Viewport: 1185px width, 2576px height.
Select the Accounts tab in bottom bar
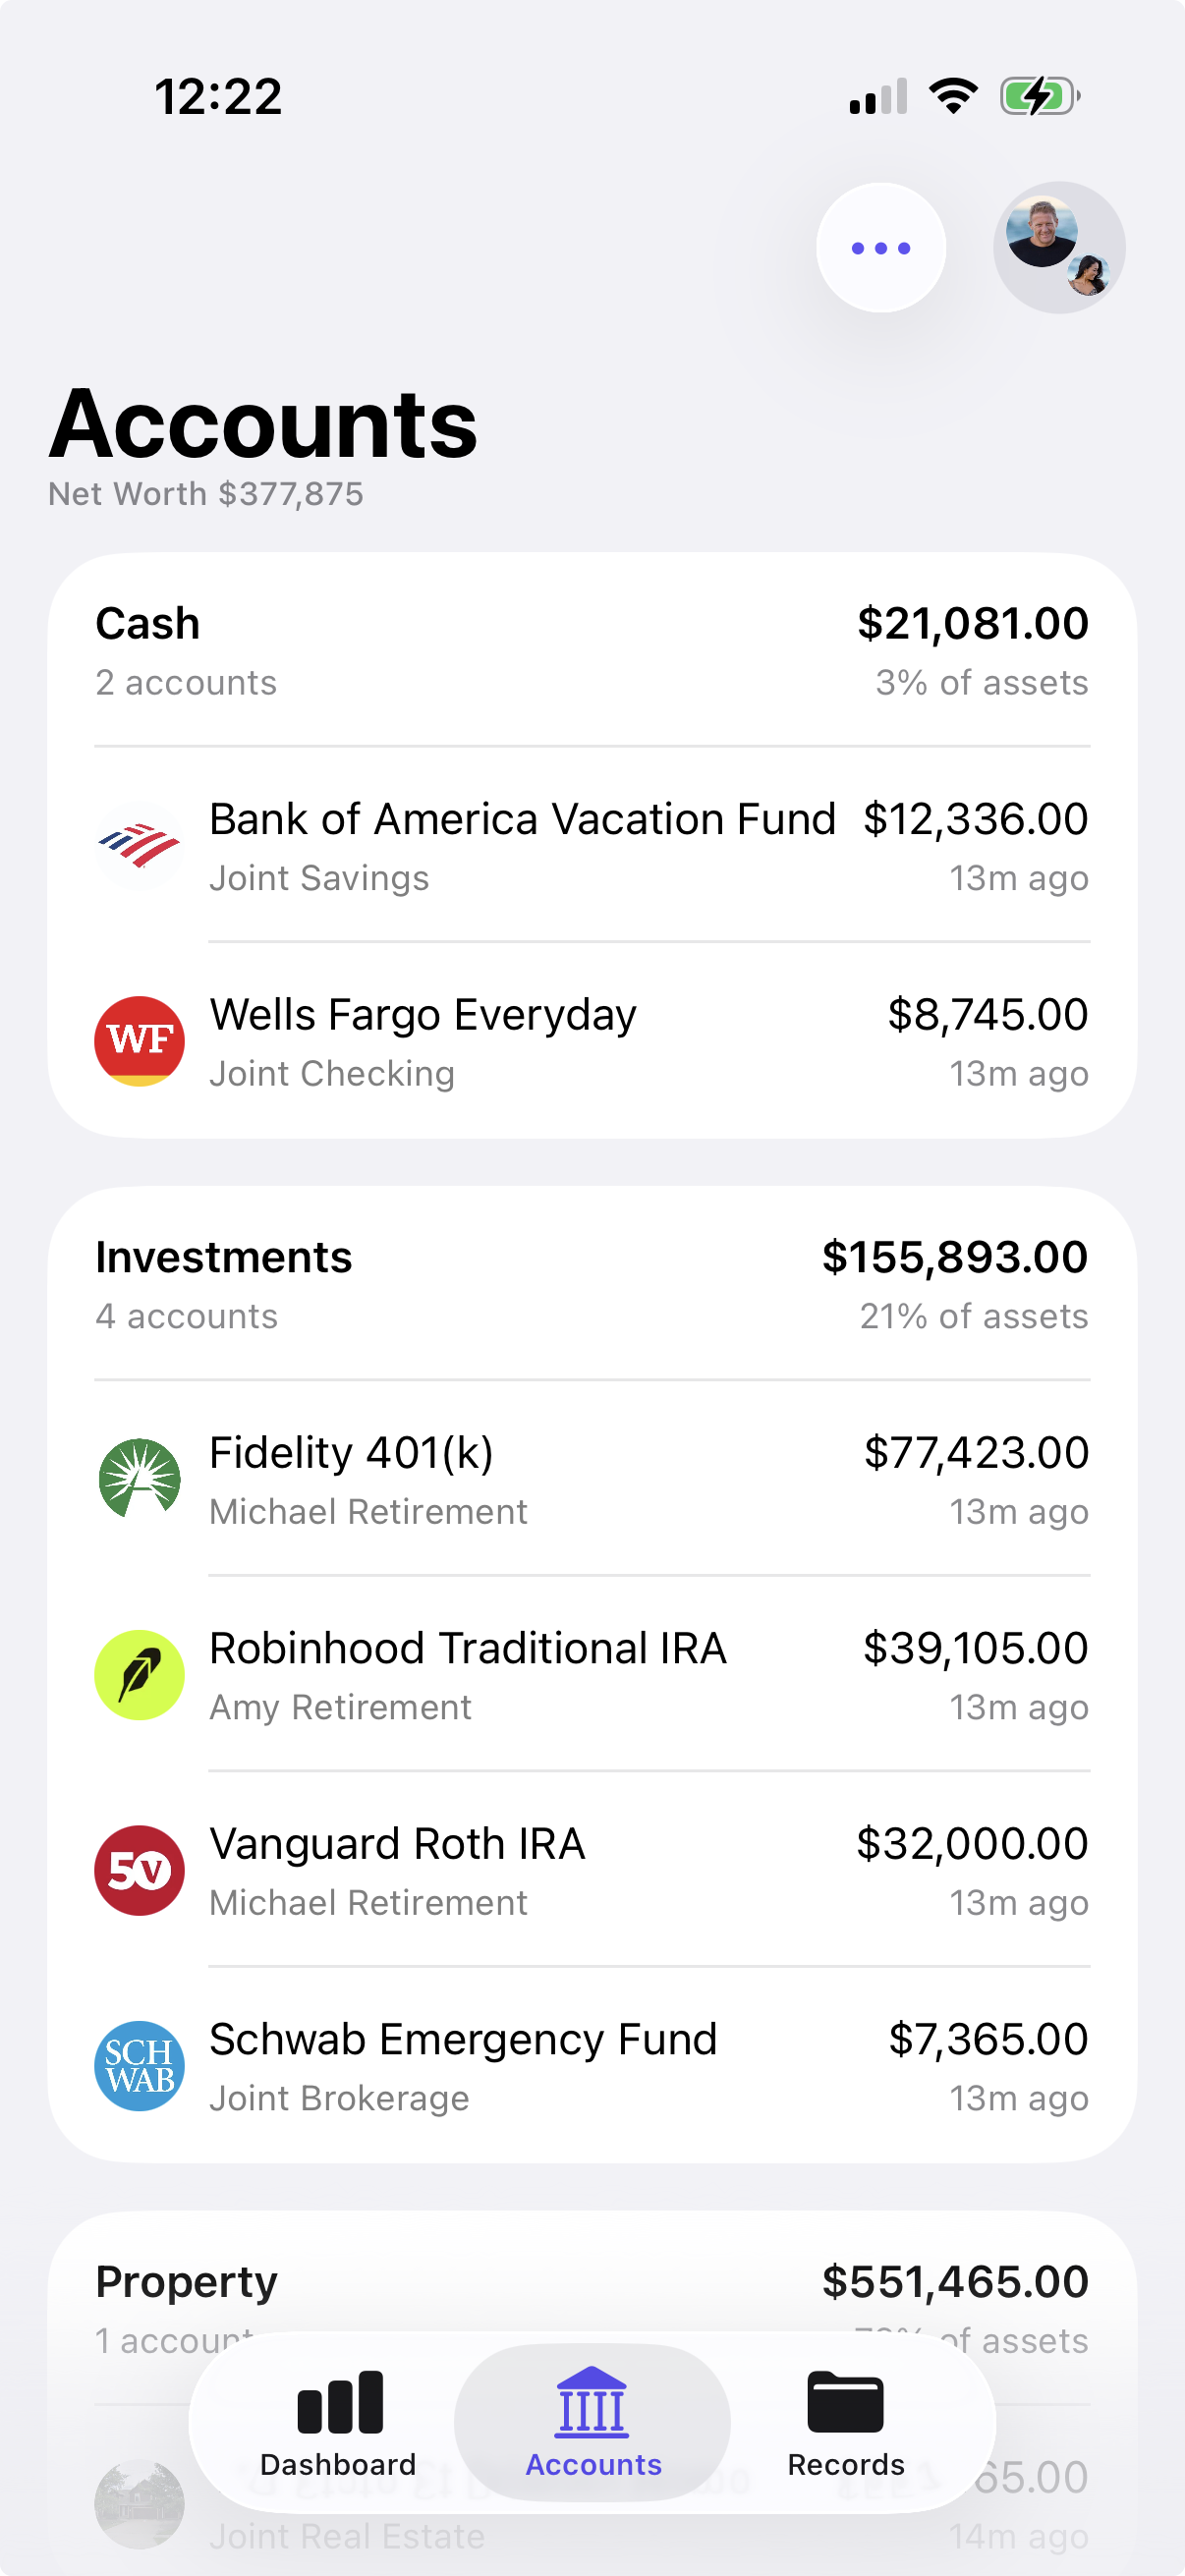[x=593, y=2422]
